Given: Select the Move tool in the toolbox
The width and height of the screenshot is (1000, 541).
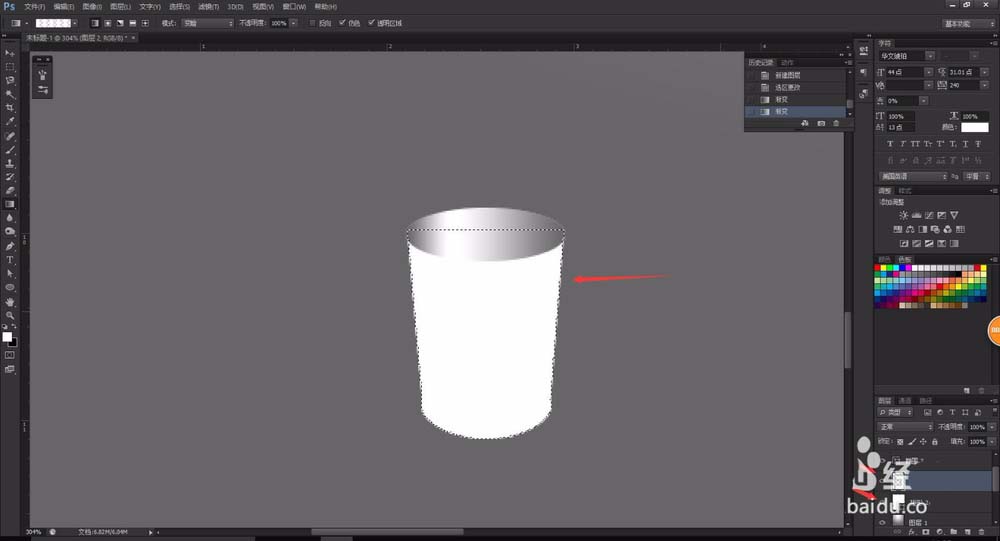Looking at the screenshot, I should coord(10,52).
